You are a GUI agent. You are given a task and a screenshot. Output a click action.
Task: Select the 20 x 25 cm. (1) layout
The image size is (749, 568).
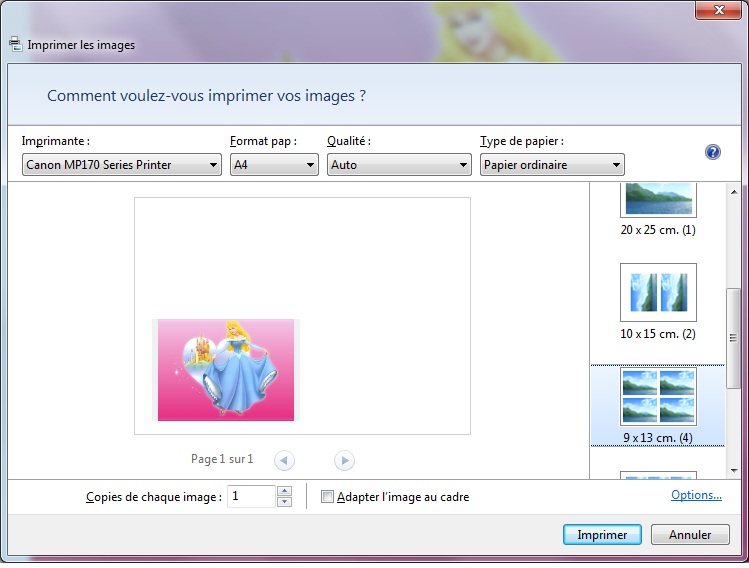[x=658, y=210]
